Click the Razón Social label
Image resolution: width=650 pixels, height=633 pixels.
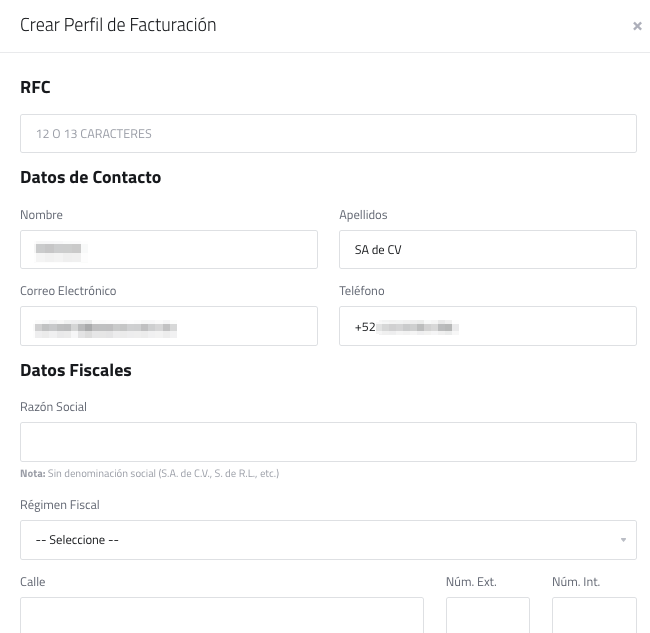pos(53,407)
